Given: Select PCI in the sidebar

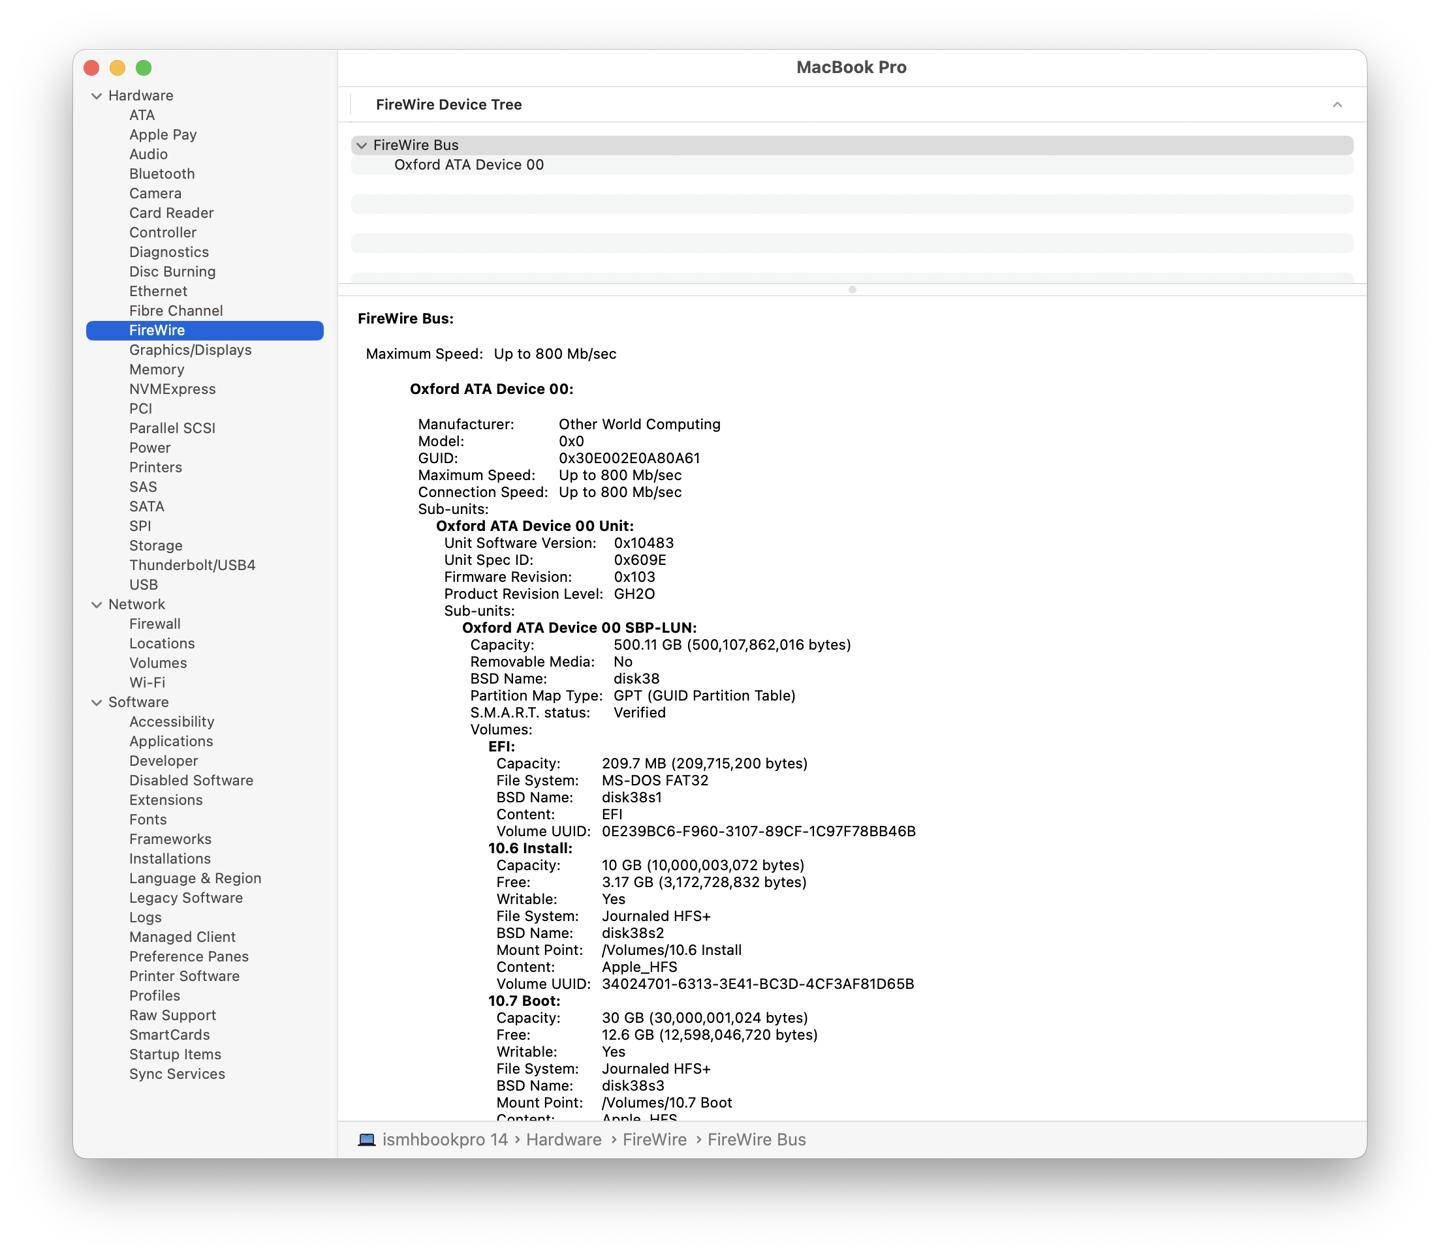Looking at the screenshot, I should [141, 409].
